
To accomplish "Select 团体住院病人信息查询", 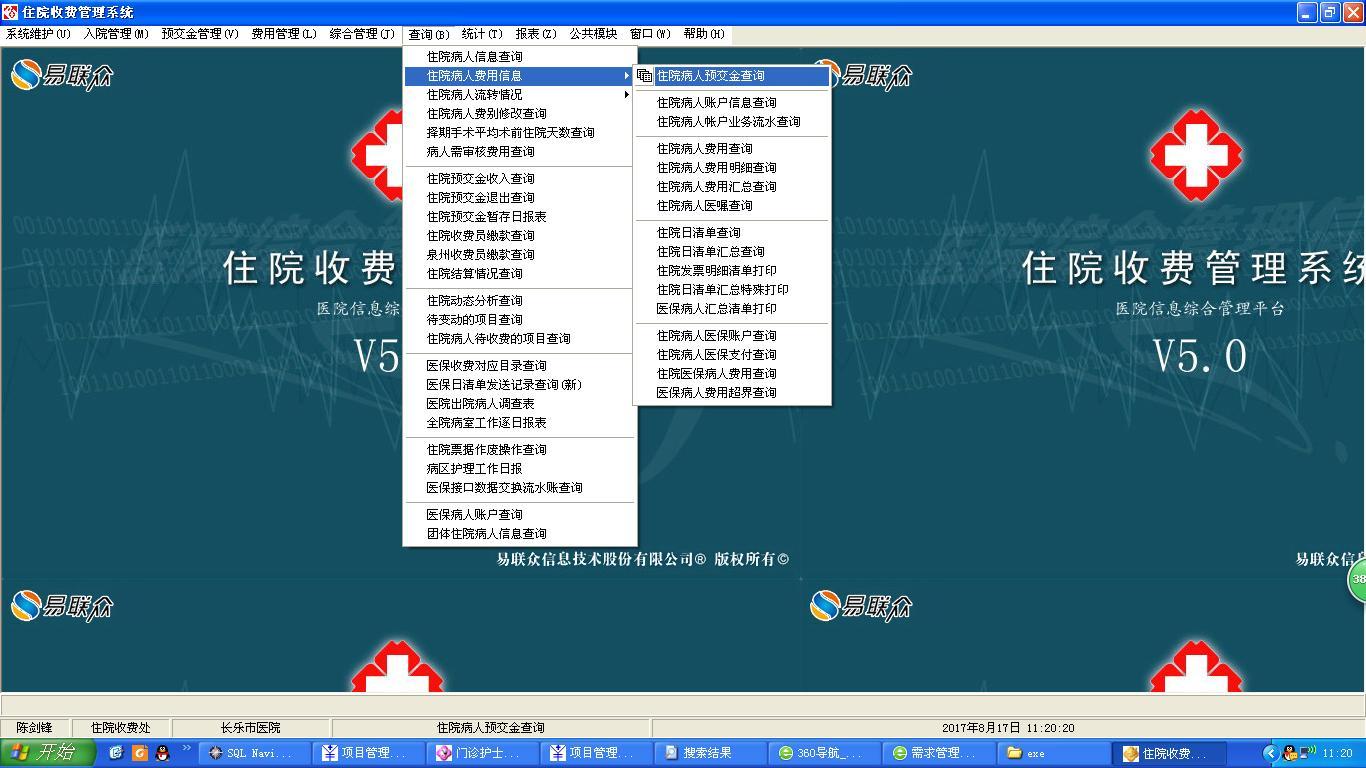I will click(x=518, y=534).
